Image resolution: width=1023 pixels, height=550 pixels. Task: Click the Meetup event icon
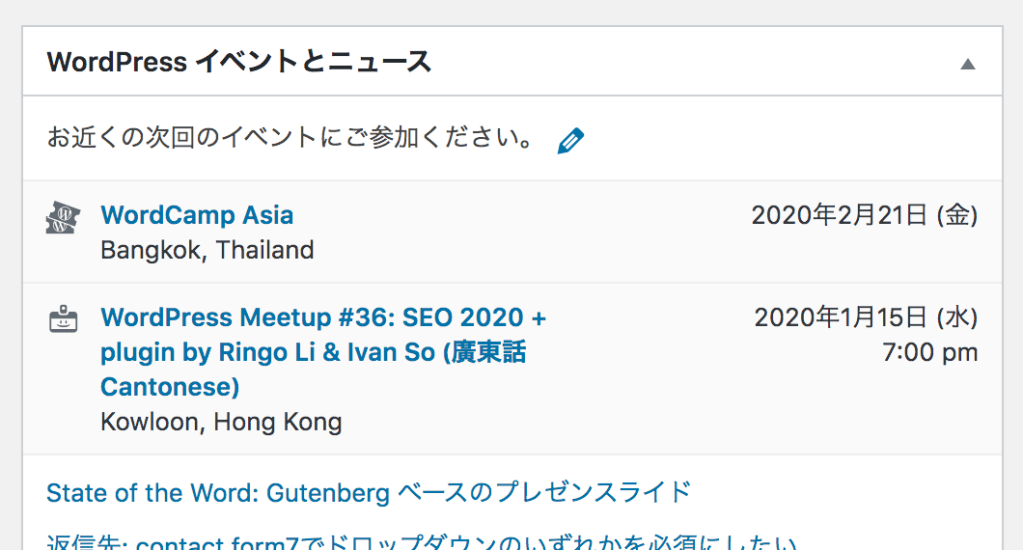pos(63,320)
